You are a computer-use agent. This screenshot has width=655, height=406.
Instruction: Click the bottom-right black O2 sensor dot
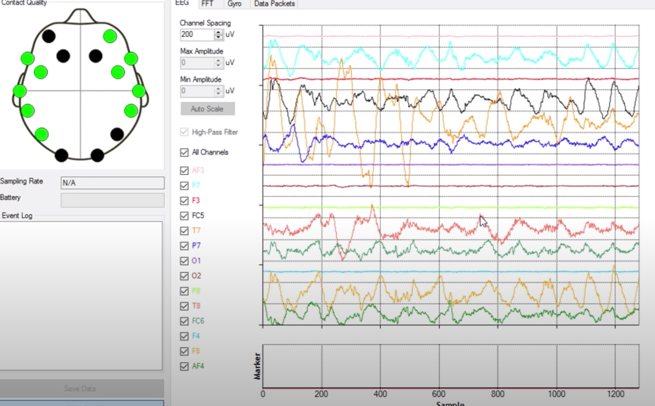tap(97, 155)
